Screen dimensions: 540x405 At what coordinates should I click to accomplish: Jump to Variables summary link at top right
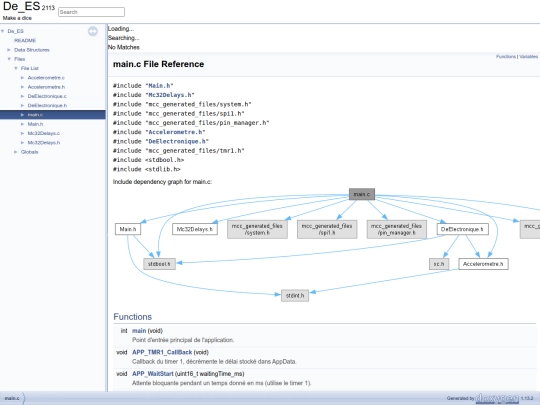(528, 56)
